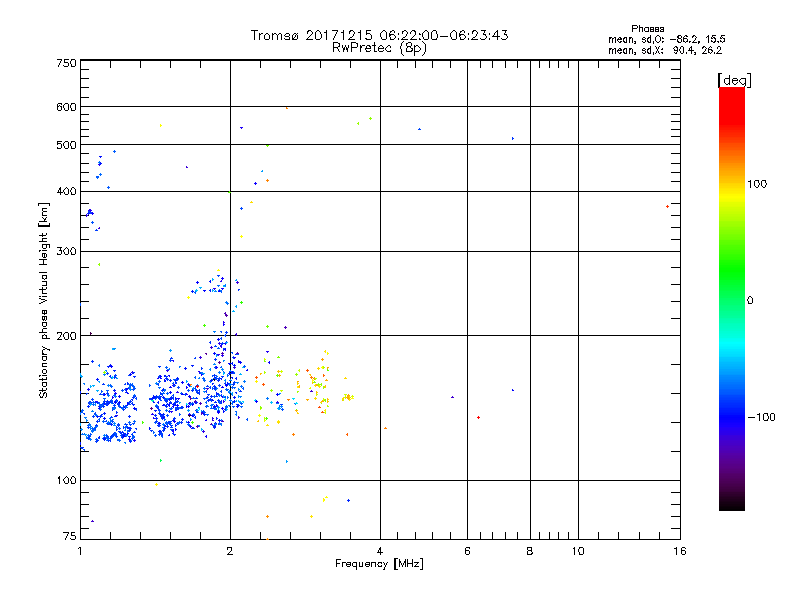This screenshot has width=800, height=600.
Task: Select the 'mean, sd,O: -86.2, 15.5' line
Action: (x=666, y=39)
